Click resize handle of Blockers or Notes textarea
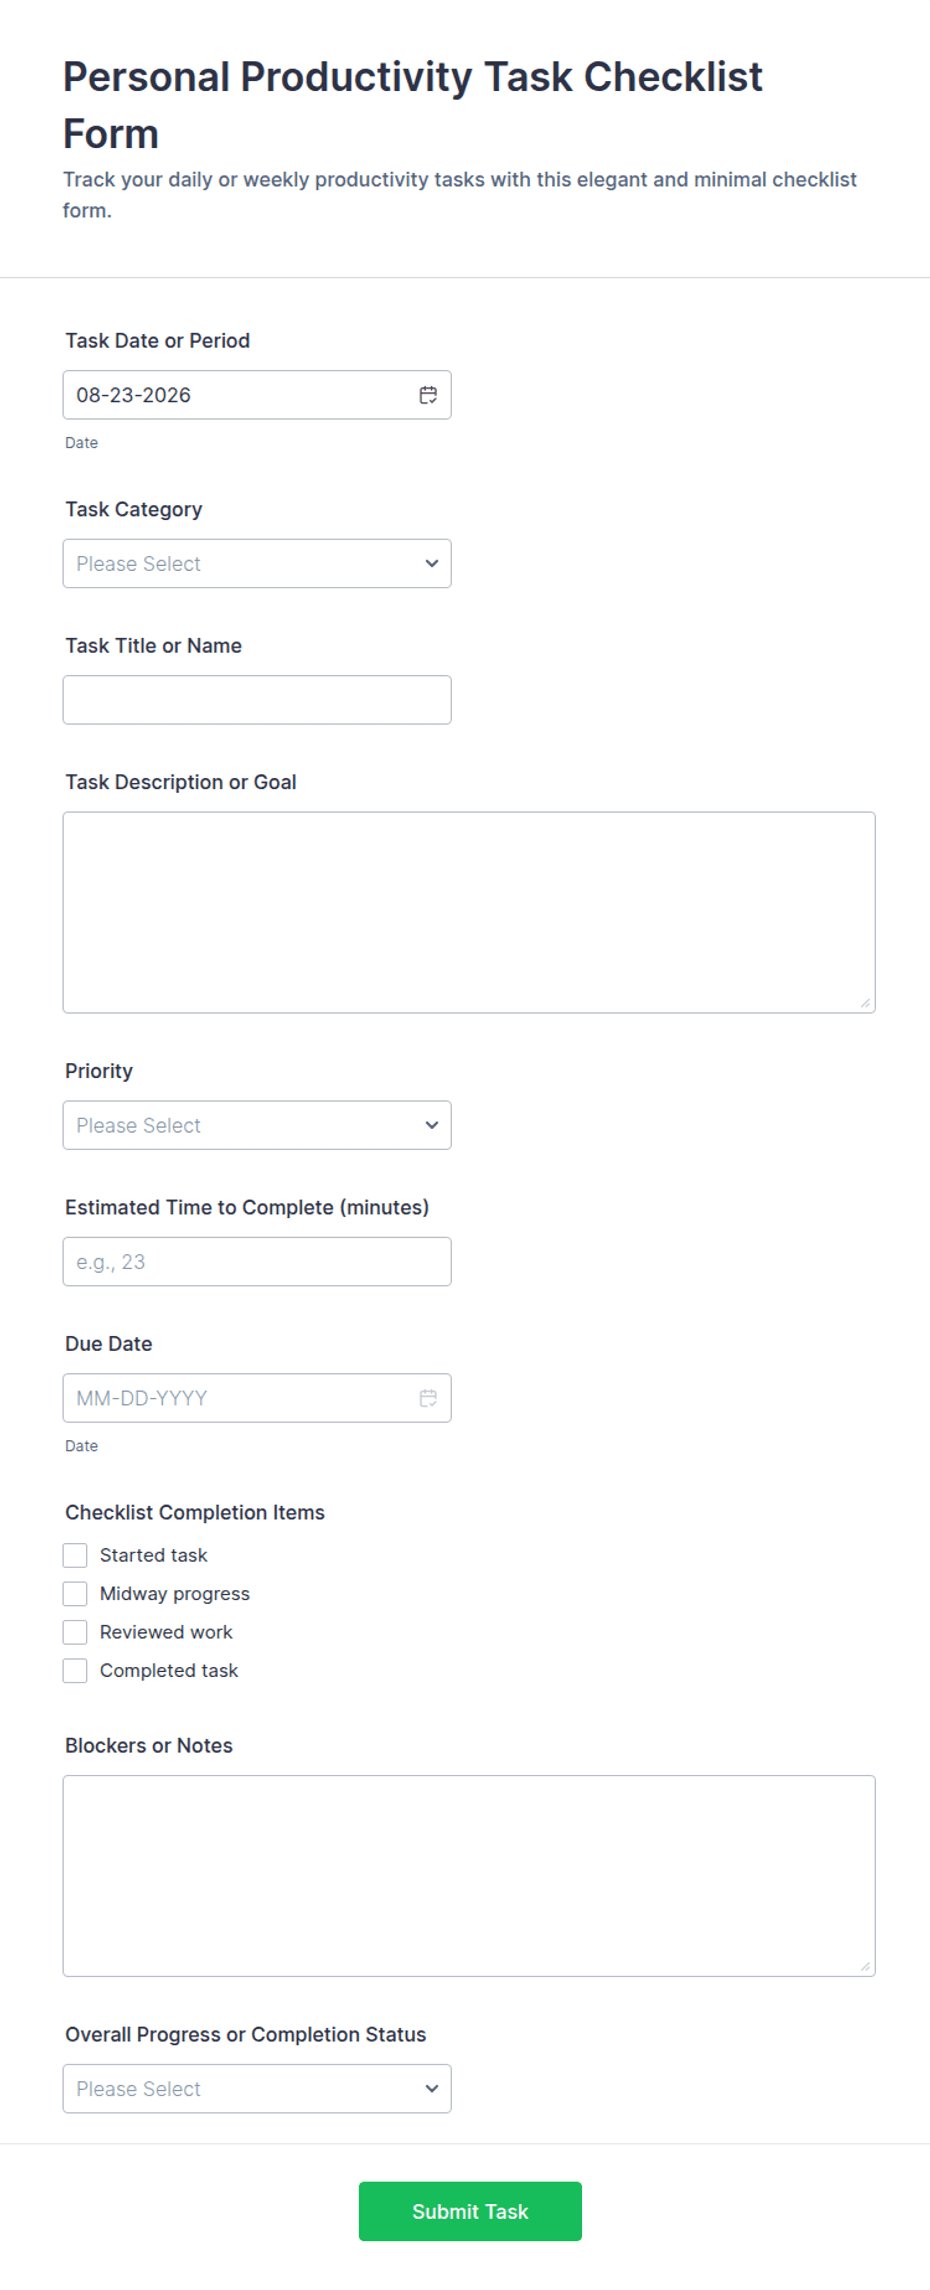The height and width of the screenshot is (2290, 930). coord(866,1967)
